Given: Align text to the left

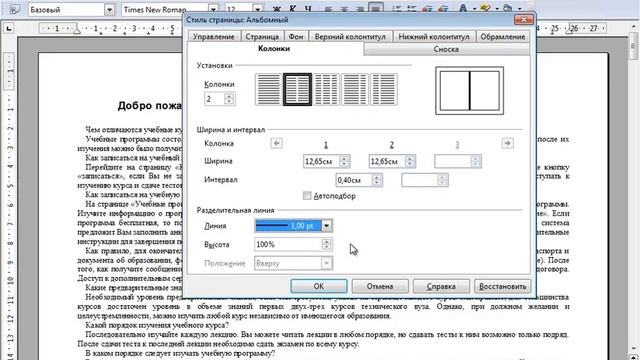Looking at the screenshot, I should pos(329,9).
